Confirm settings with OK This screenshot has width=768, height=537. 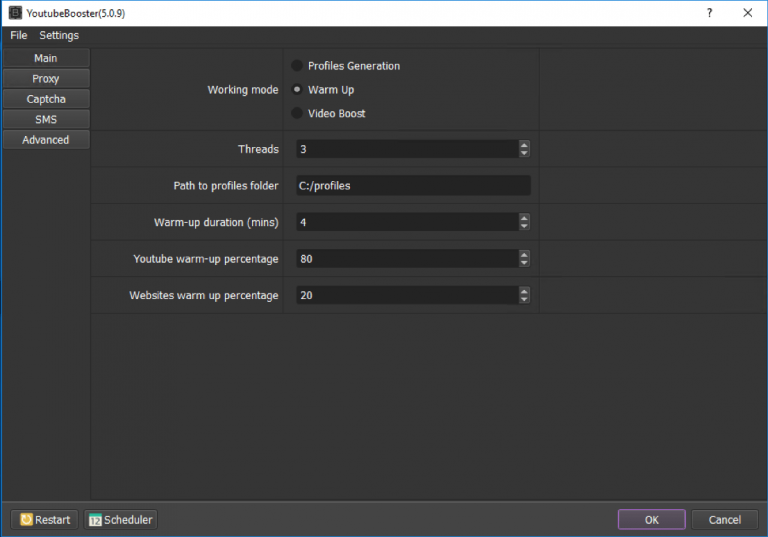651,519
